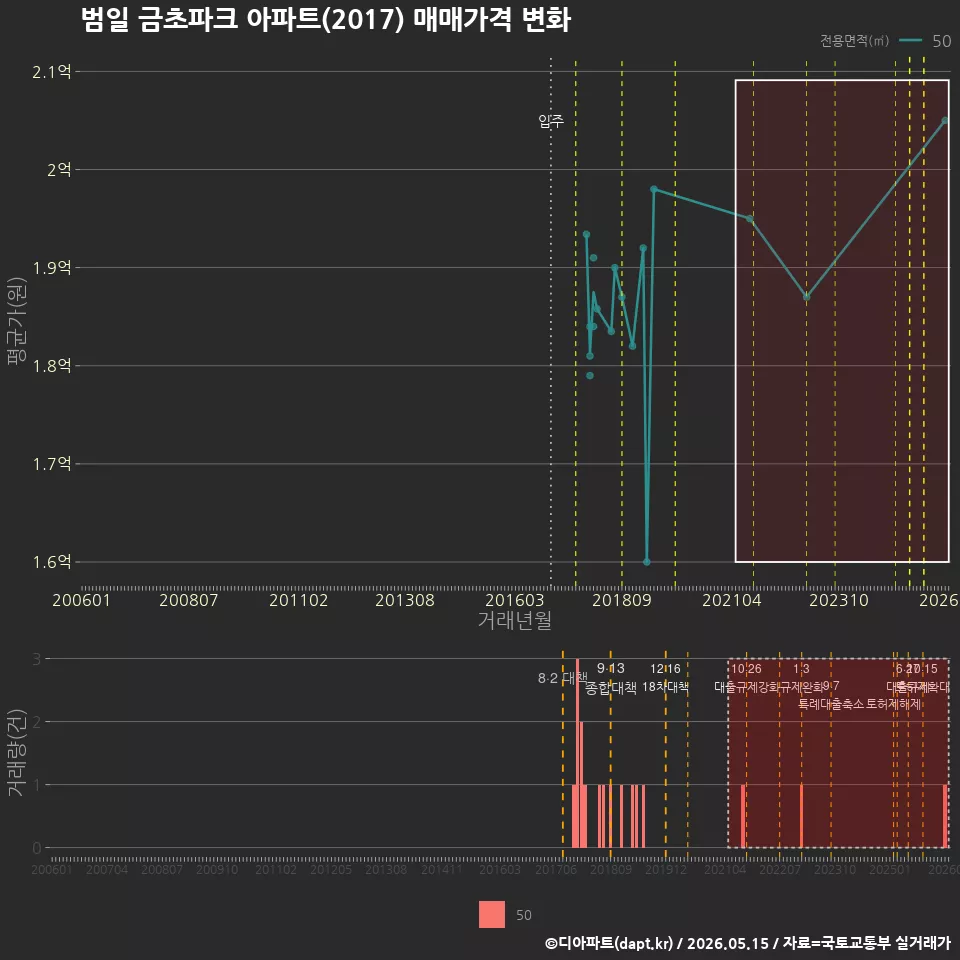Click the 평균가(원) vertical axis title
960x960 pixels.
(17, 321)
